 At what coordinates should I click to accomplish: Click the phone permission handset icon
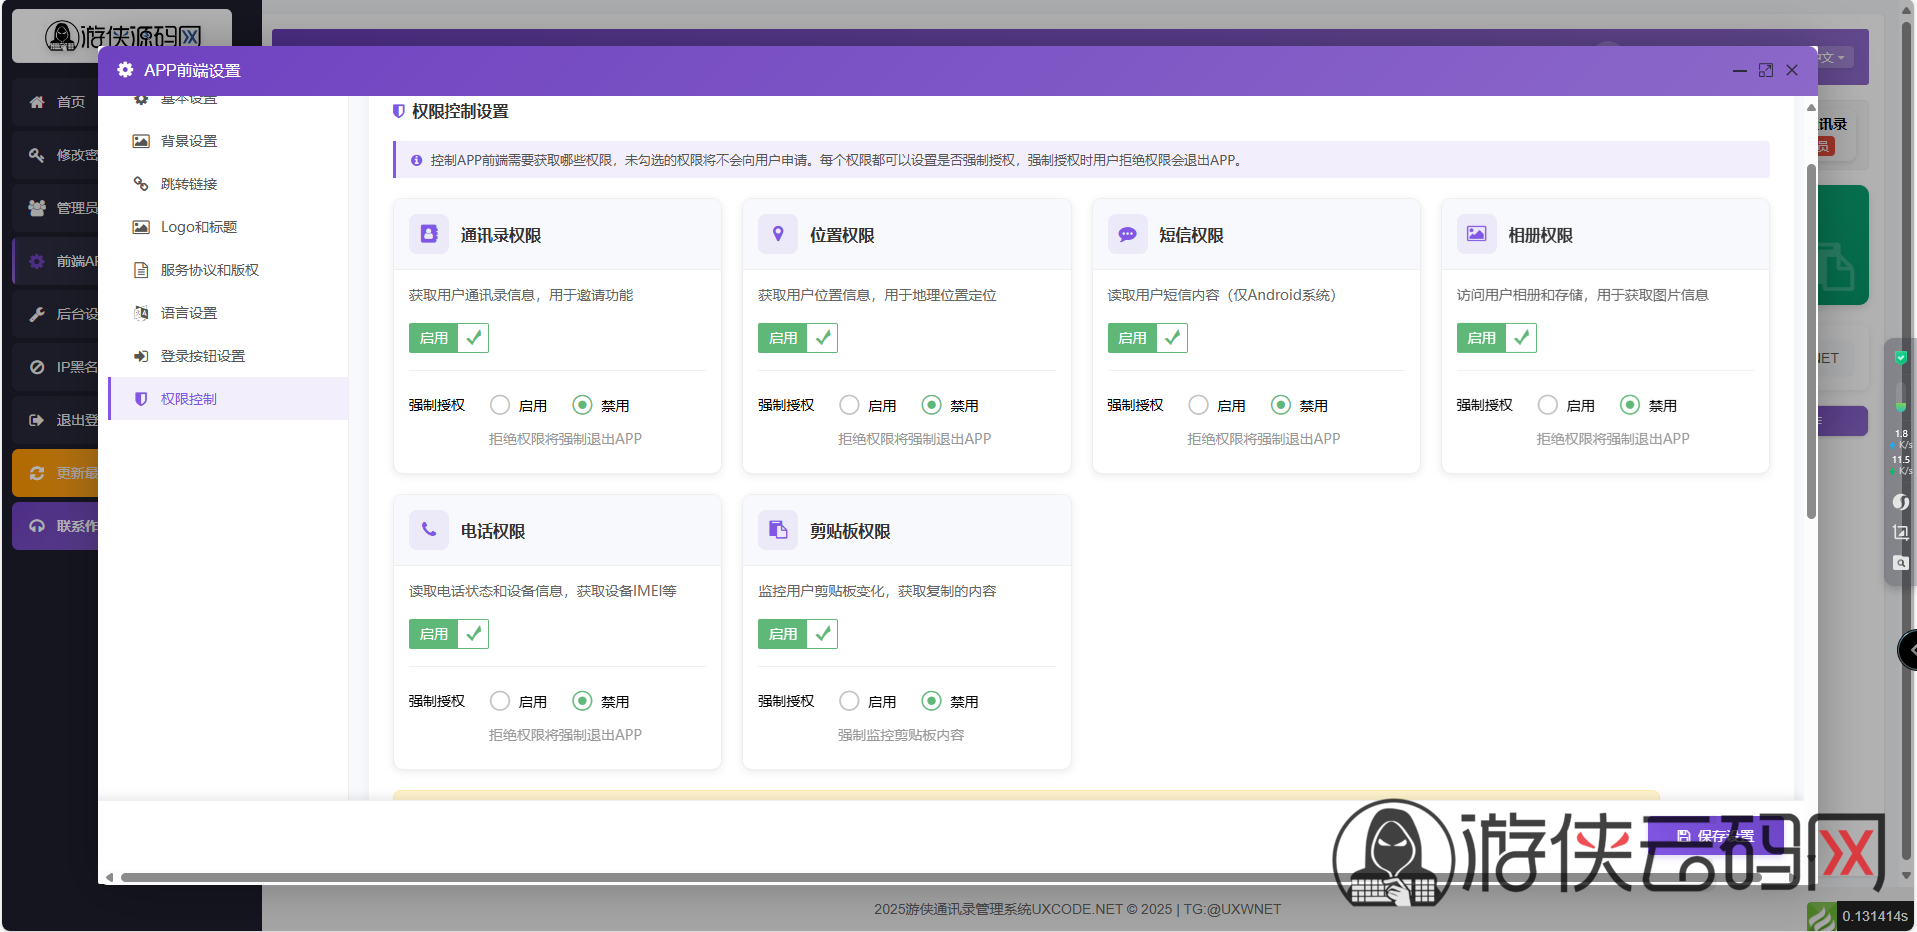click(x=429, y=530)
